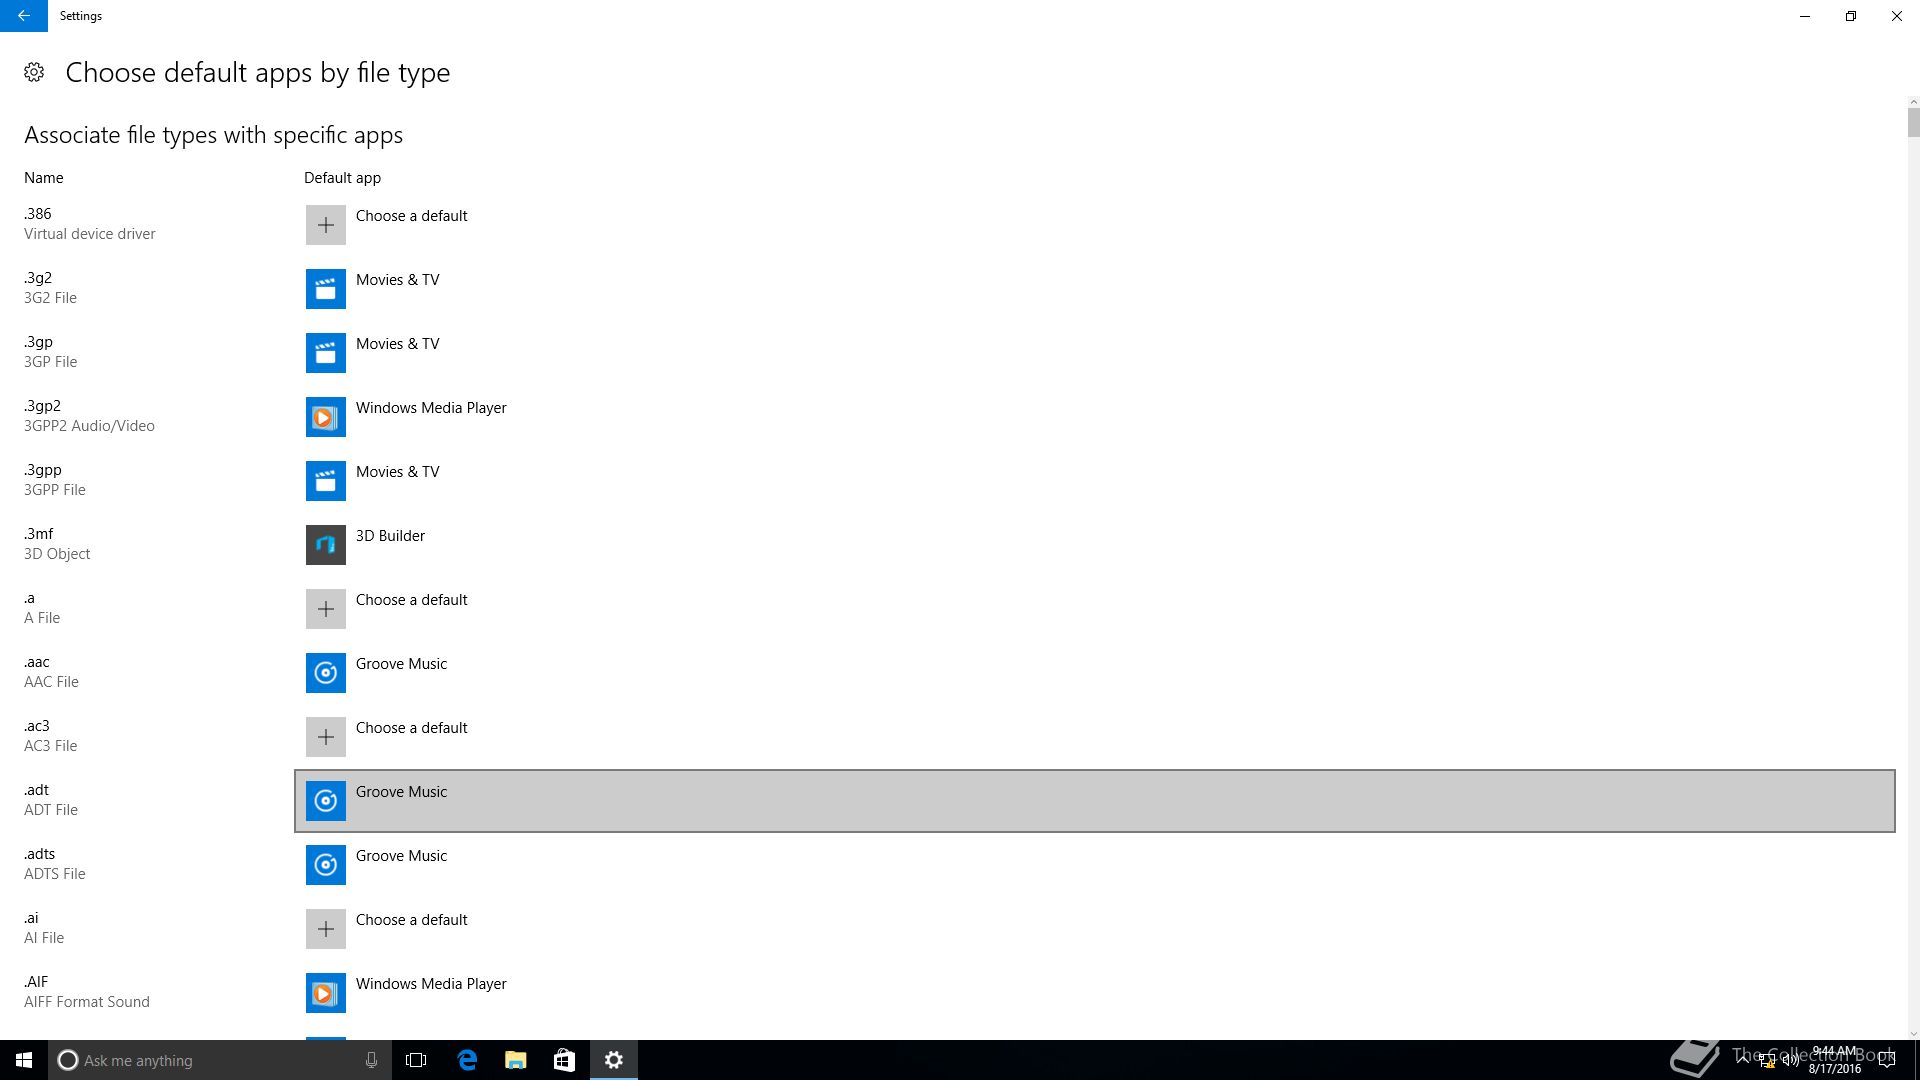
Task: Change Groove Music default for .aac
Action: point(401,664)
